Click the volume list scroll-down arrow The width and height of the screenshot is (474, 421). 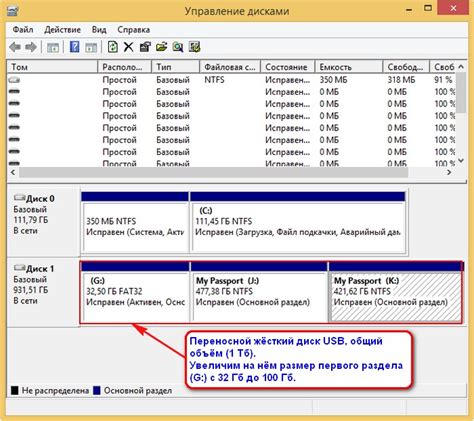461,161
